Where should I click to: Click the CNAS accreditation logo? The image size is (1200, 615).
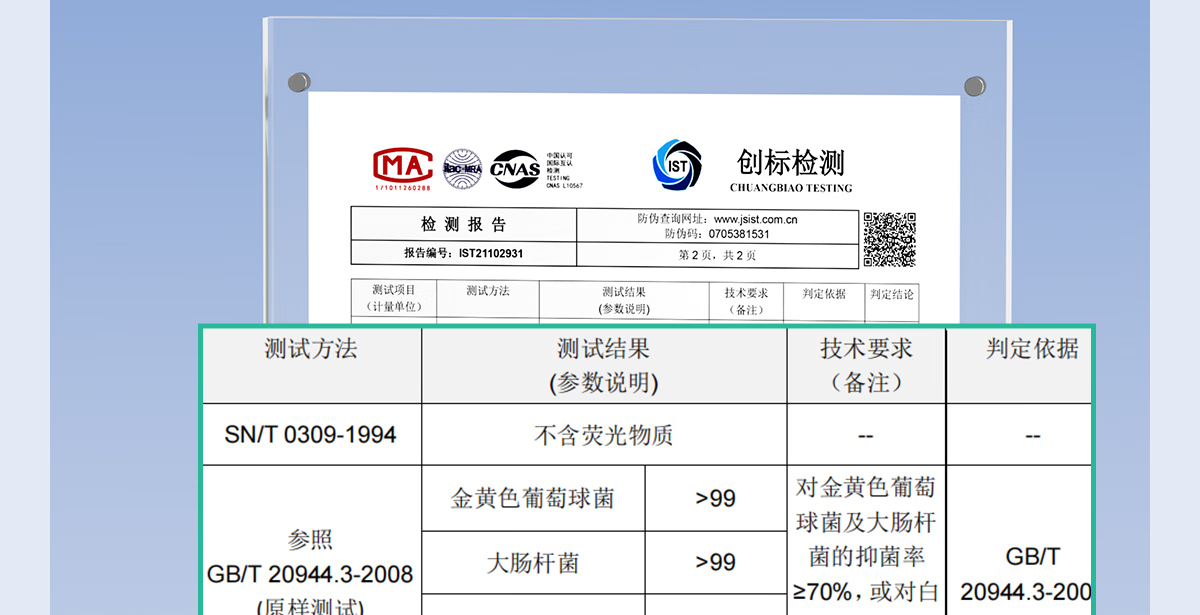point(515,169)
